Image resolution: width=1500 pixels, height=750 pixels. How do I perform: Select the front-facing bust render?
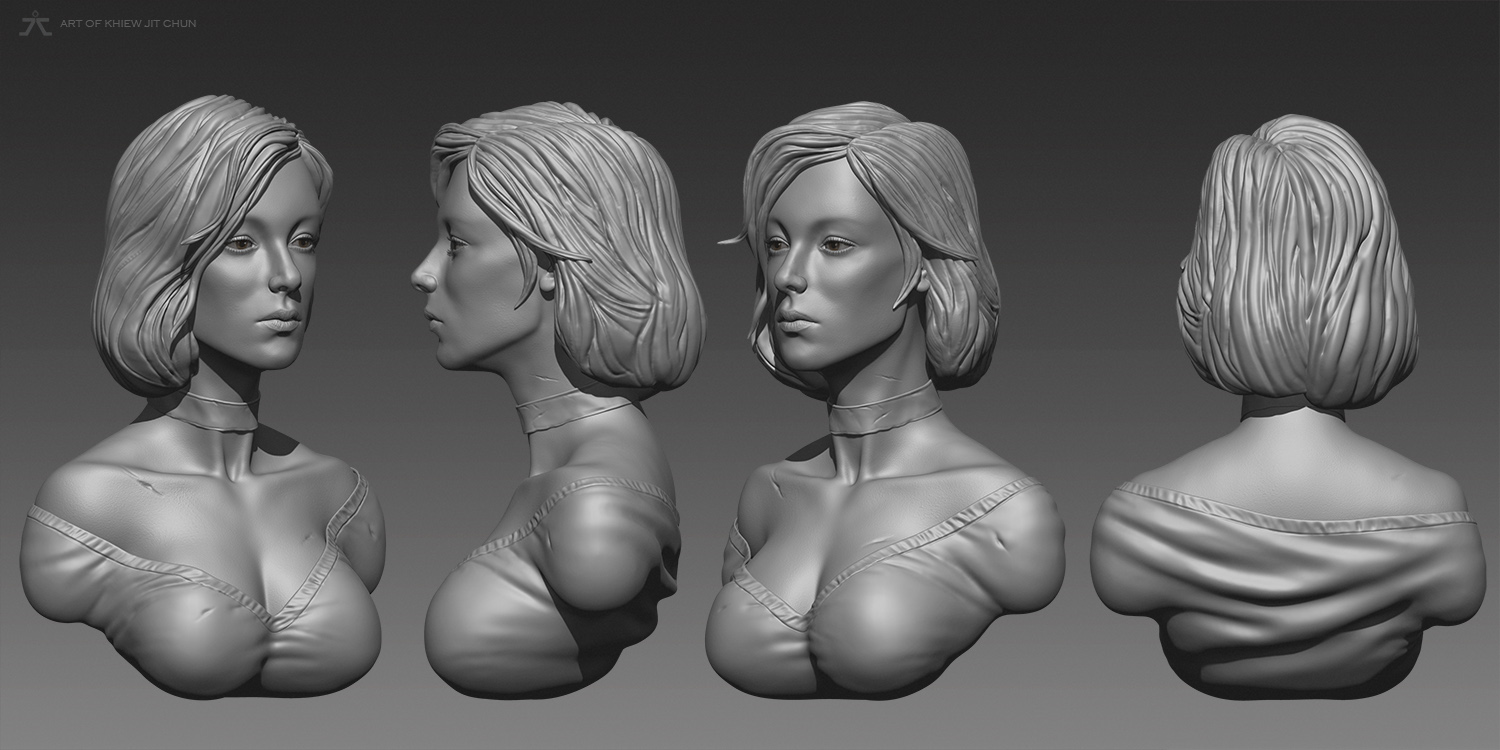[x=203, y=397]
